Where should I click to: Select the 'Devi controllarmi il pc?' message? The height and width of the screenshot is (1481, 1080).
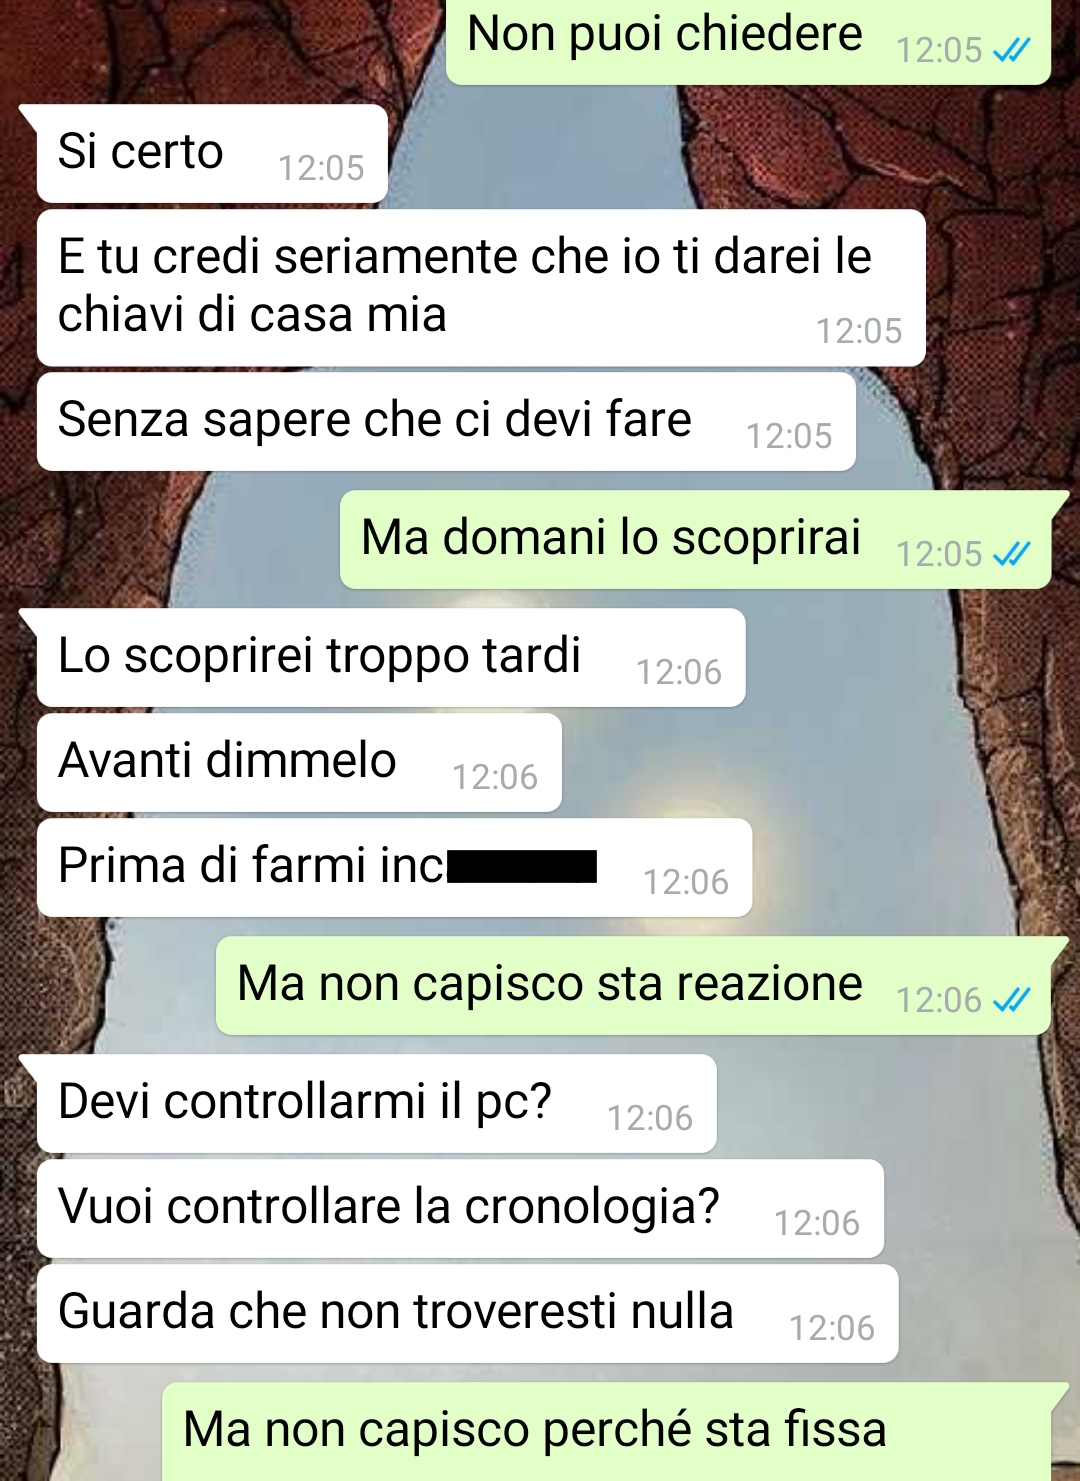[376, 1103]
